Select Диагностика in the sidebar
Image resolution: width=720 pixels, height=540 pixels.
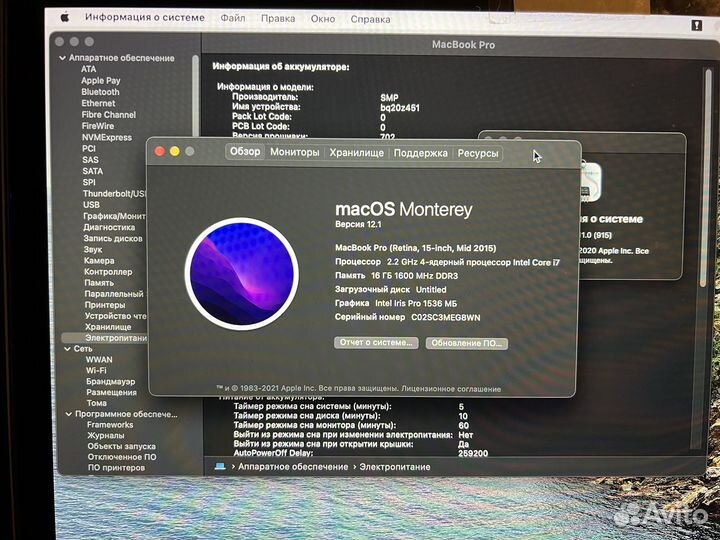click(x=109, y=227)
